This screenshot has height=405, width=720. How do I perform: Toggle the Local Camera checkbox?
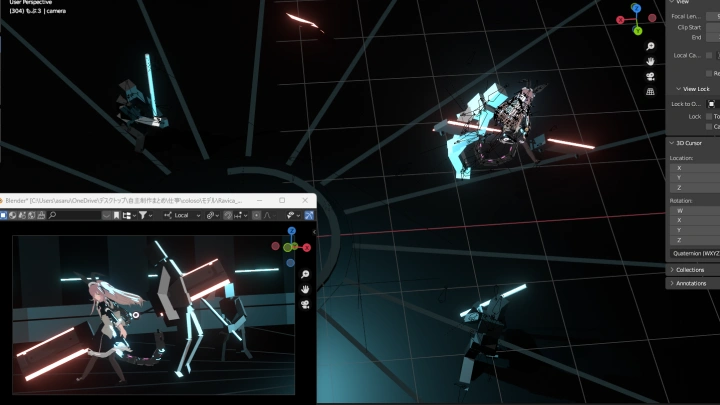[x=709, y=55]
